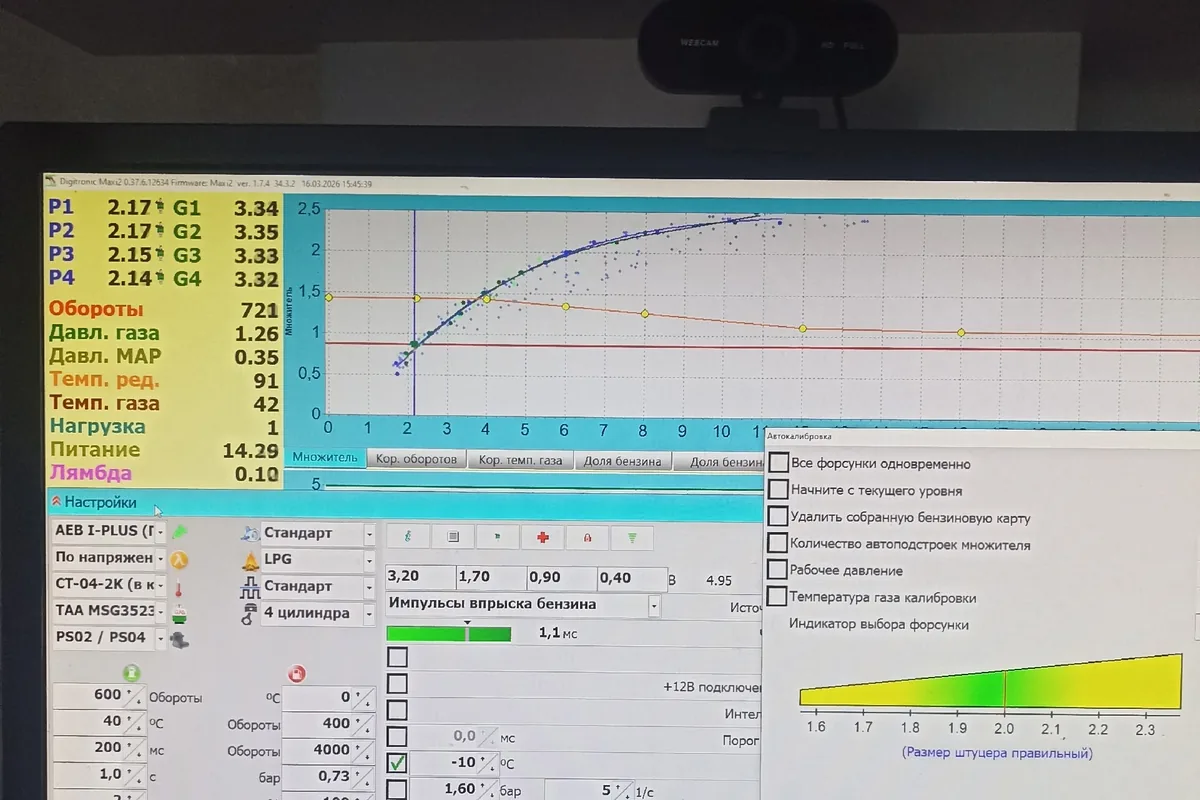This screenshot has height=800, width=1200.
Task: Expand the '4 цилиндра' dropdown
Action: (369, 613)
